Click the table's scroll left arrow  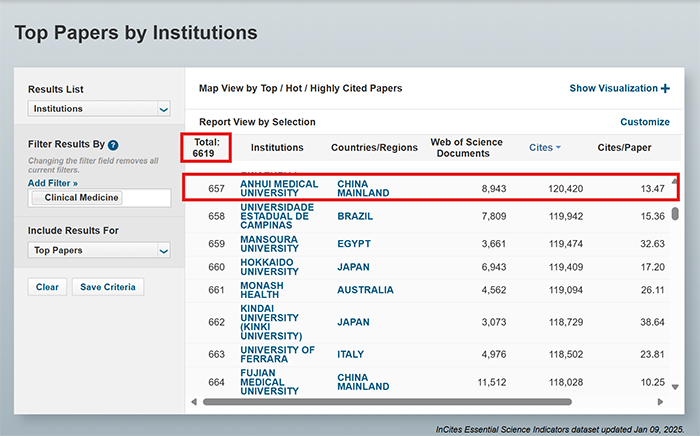pos(193,402)
